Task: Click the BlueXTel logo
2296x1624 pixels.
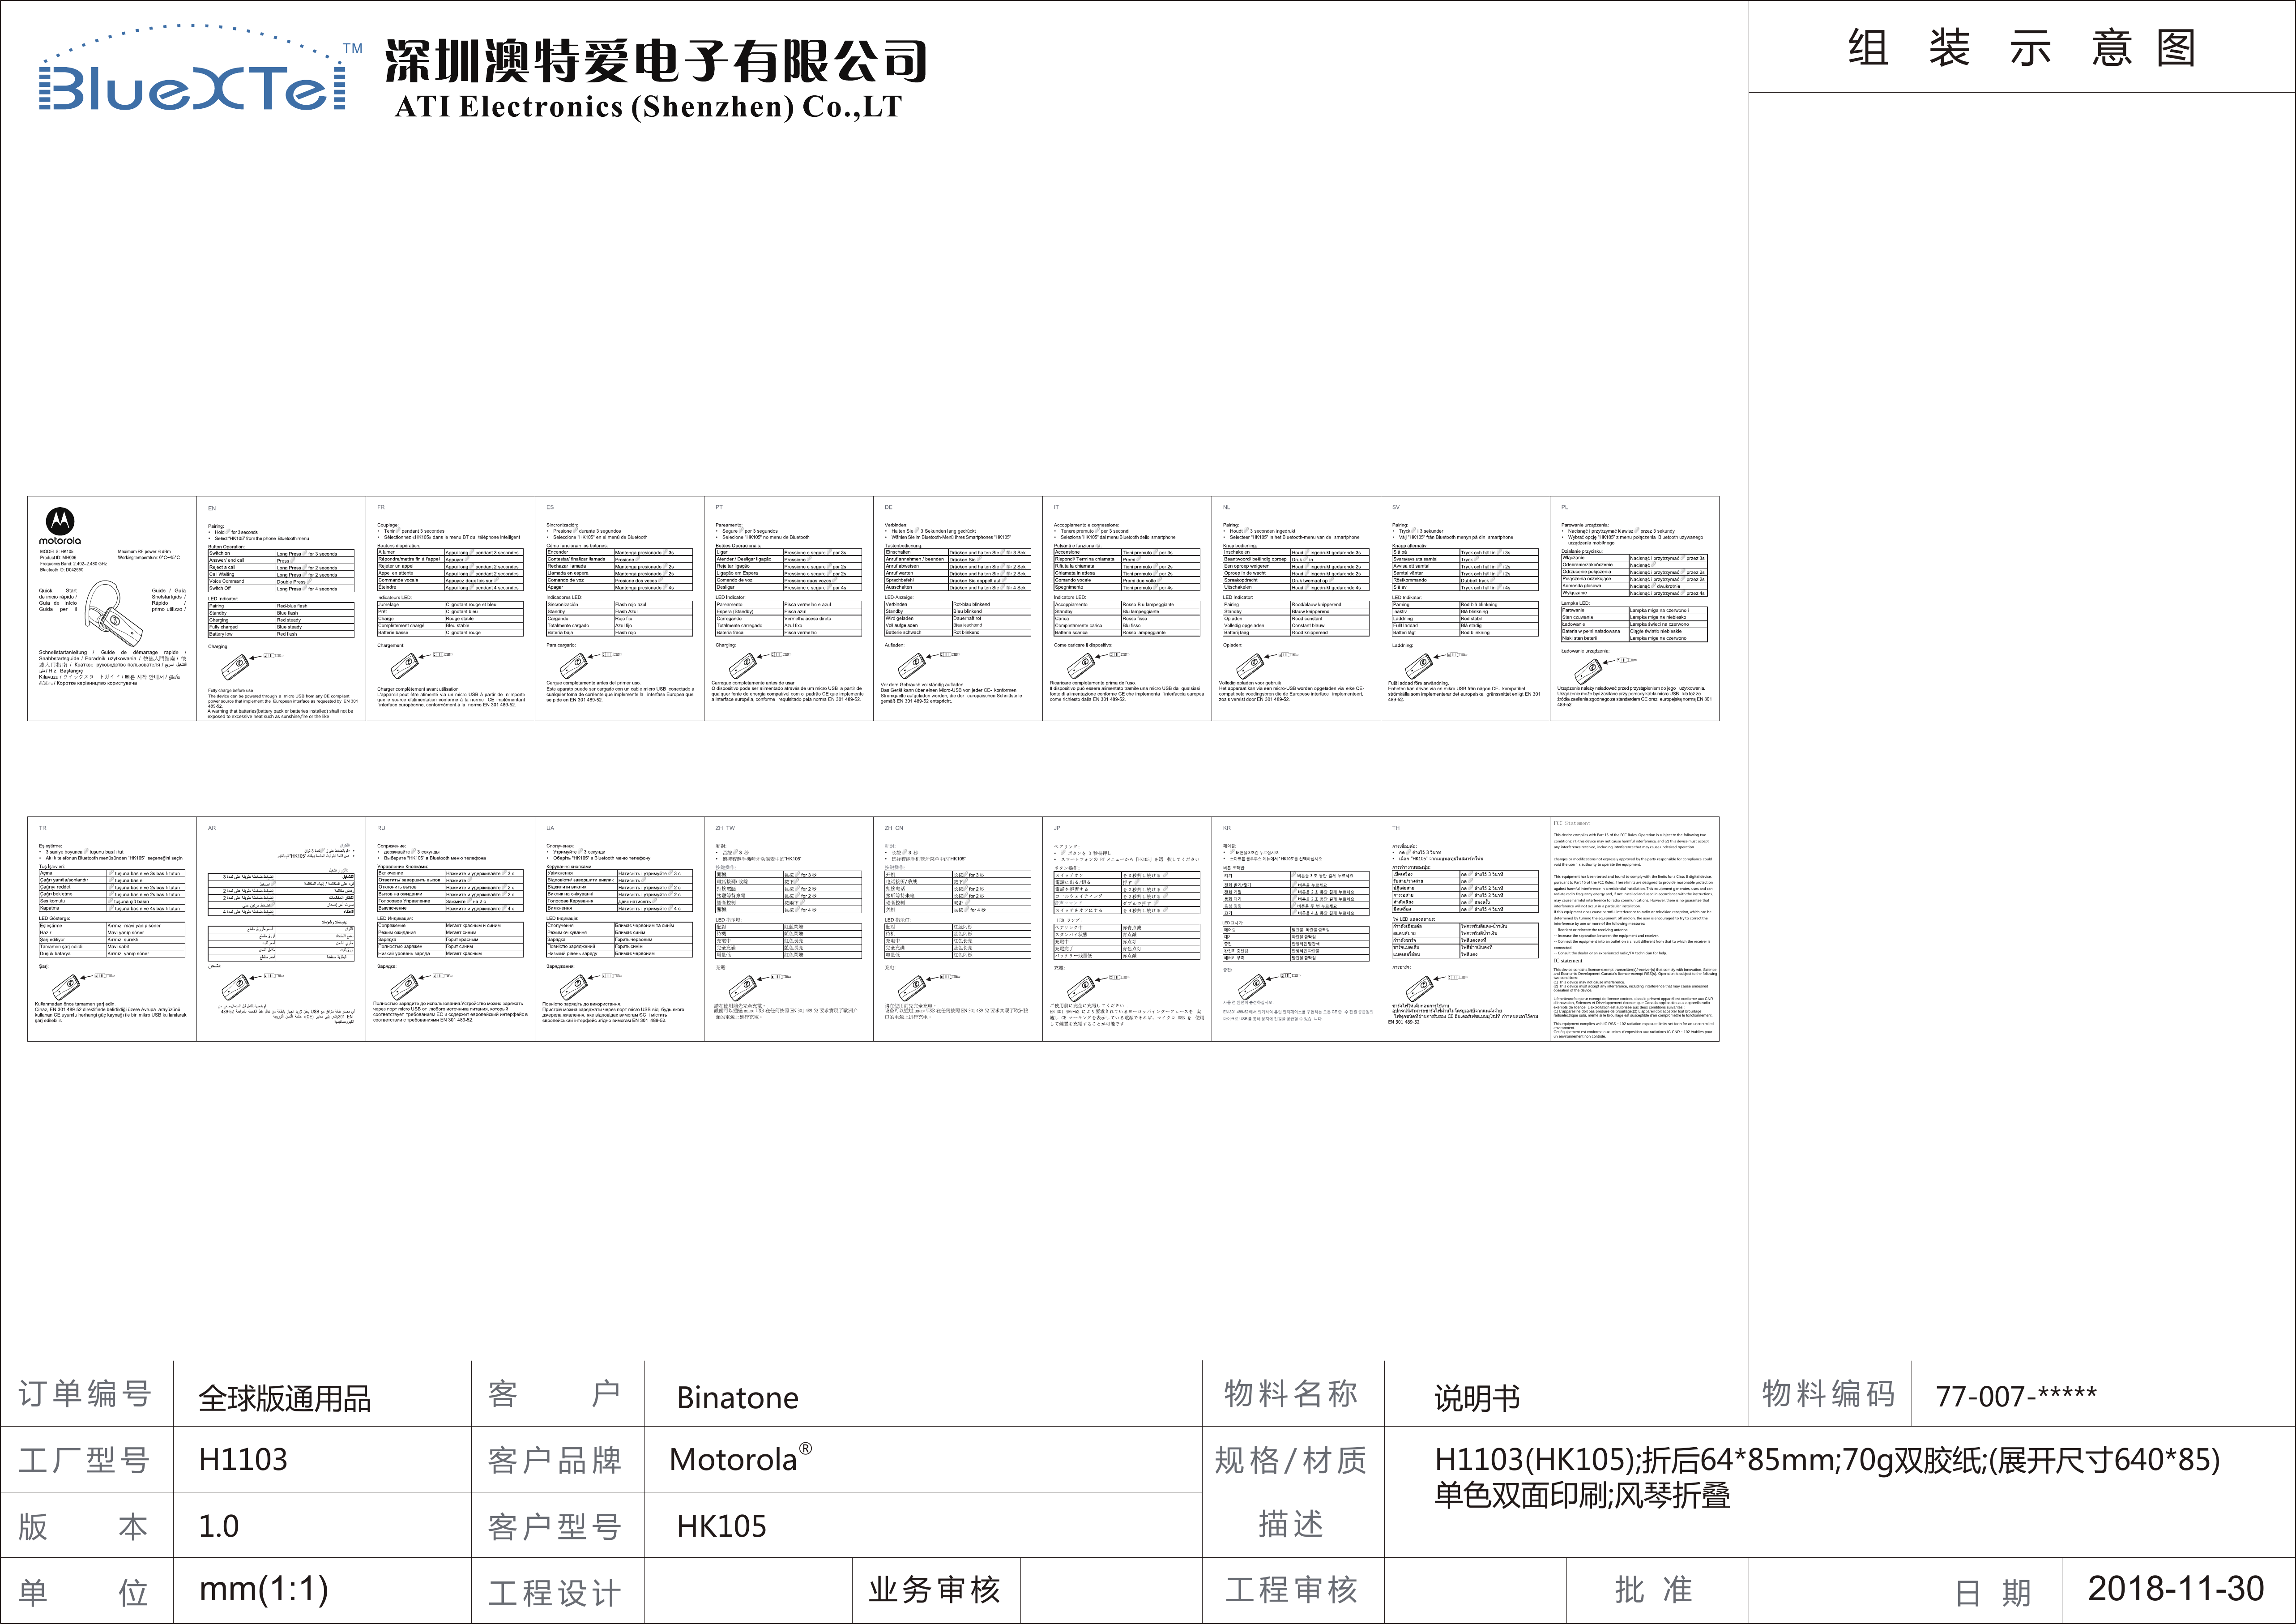Action: [x=200, y=68]
